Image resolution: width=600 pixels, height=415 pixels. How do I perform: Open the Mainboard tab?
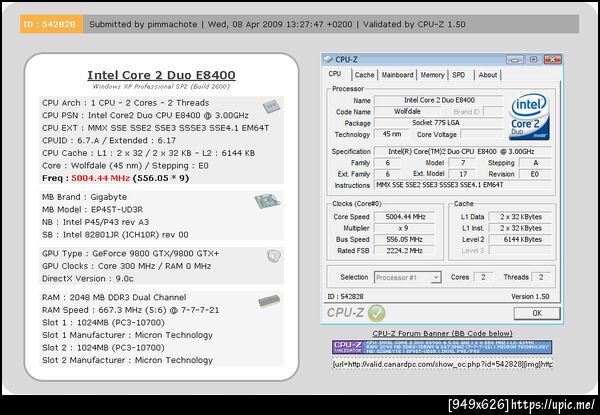(398, 75)
